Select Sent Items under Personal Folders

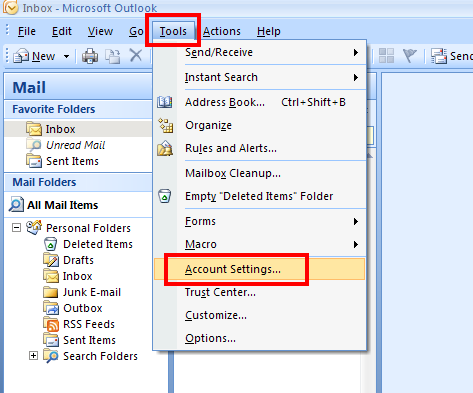(x=89, y=340)
